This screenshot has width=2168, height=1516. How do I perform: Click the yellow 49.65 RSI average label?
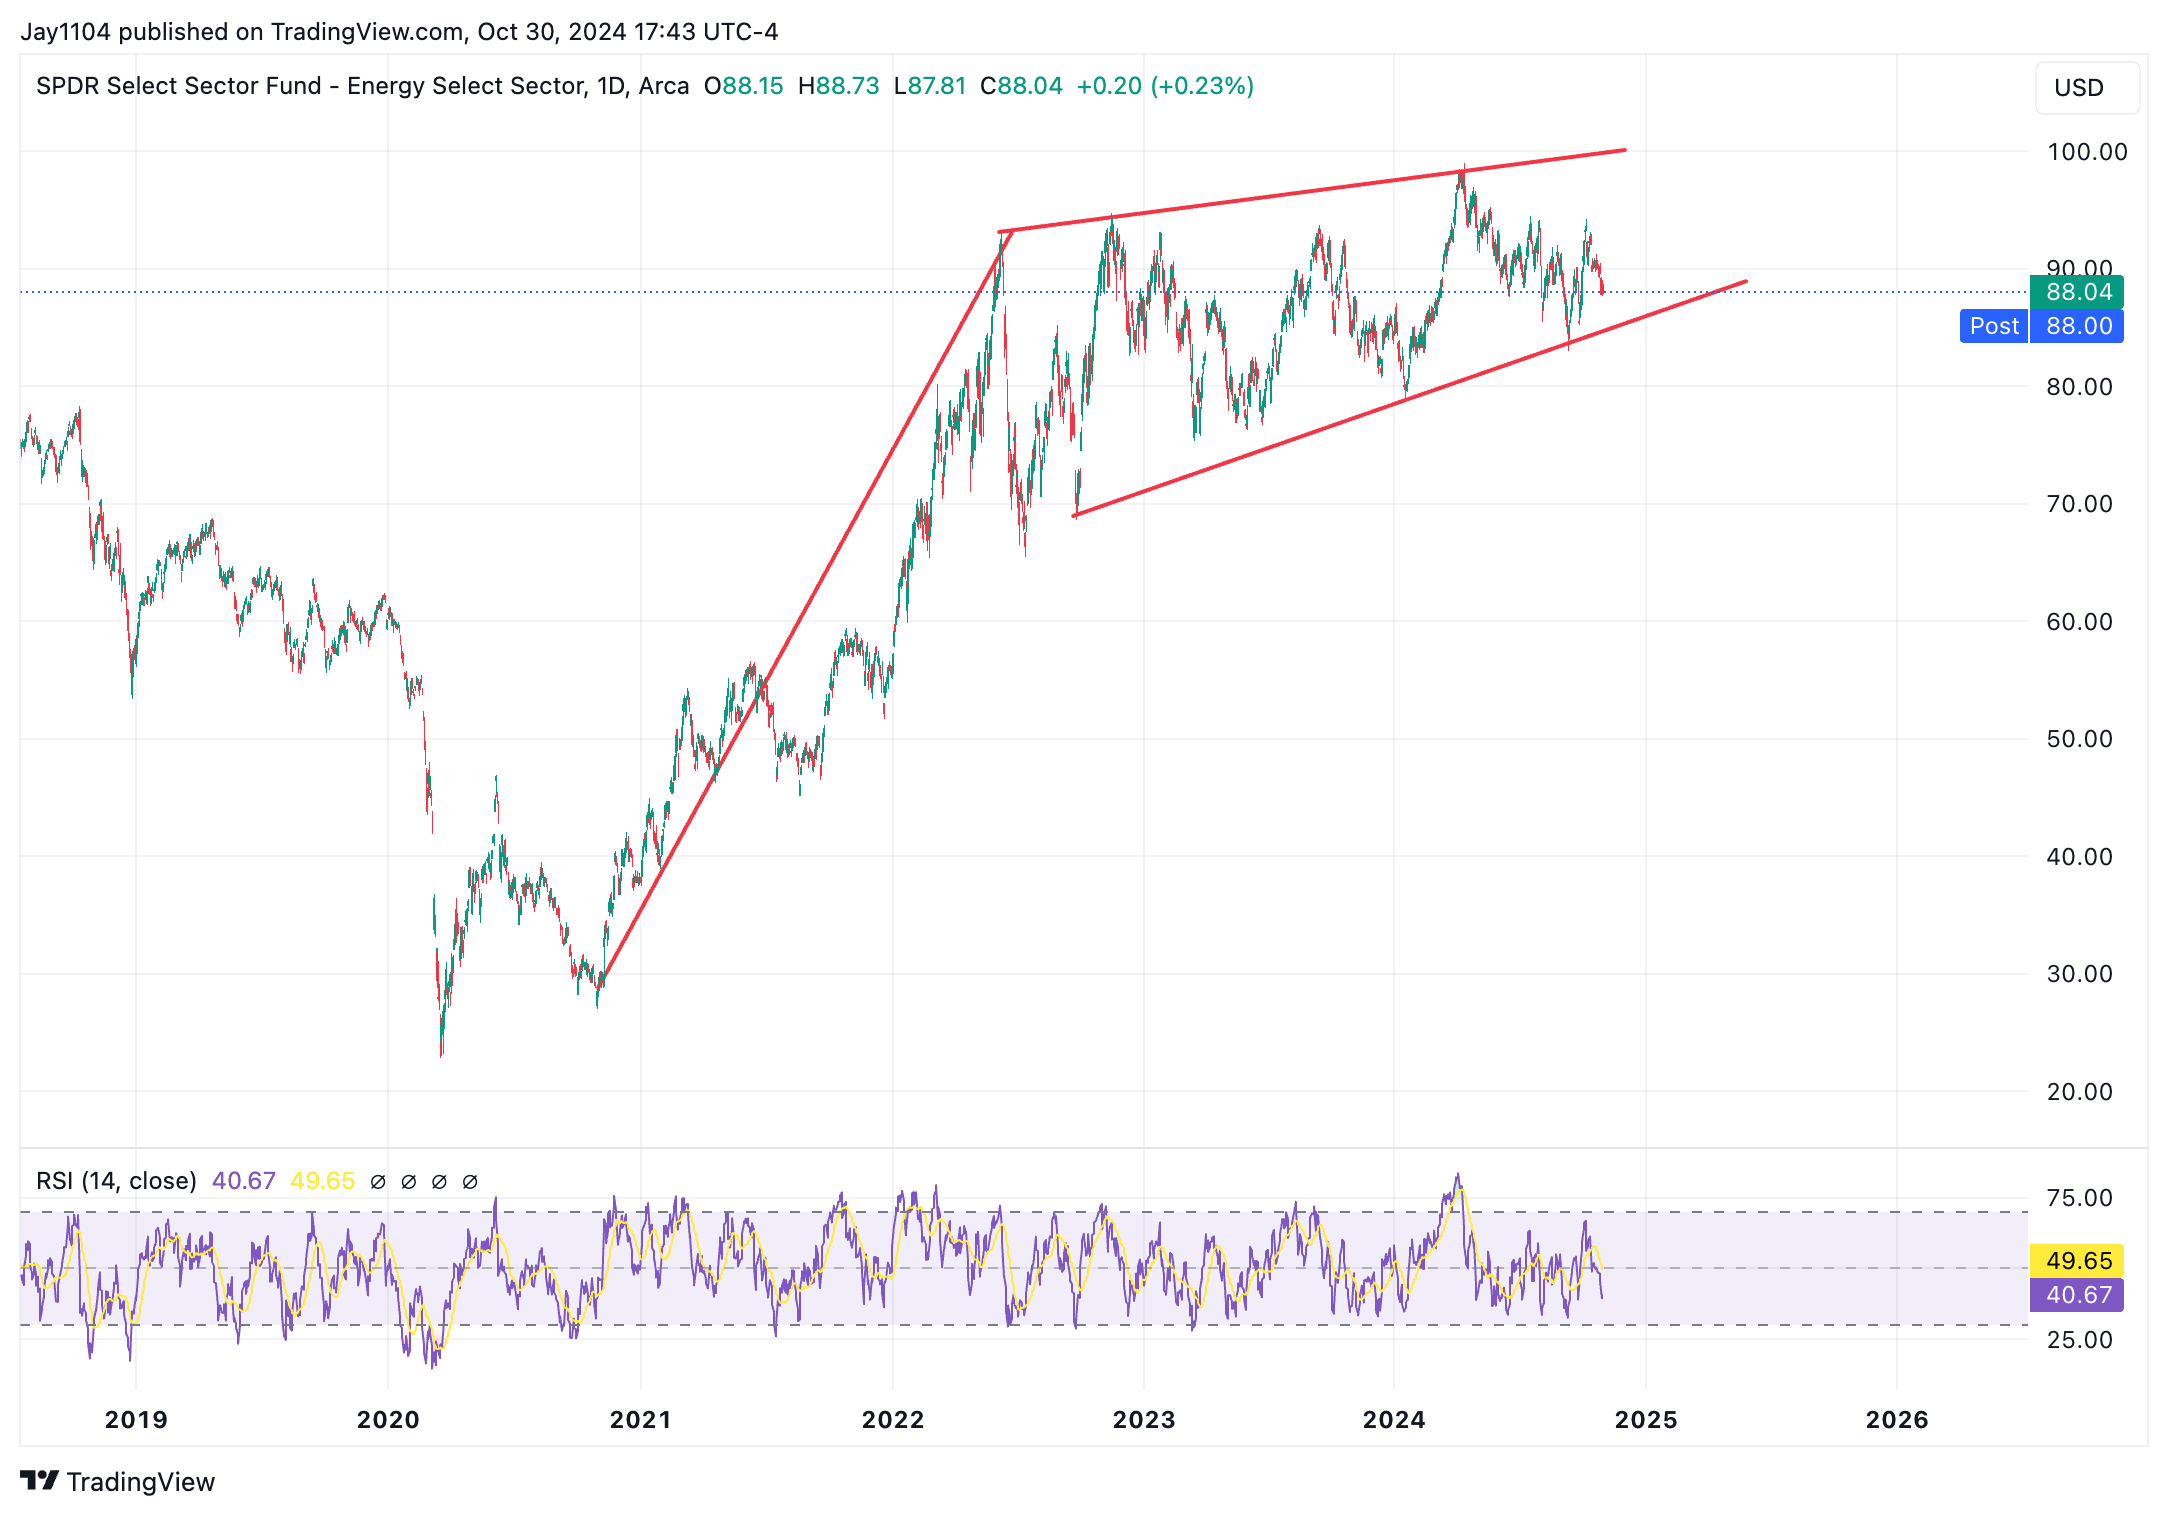pyautogui.click(x=2078, y=1260)
